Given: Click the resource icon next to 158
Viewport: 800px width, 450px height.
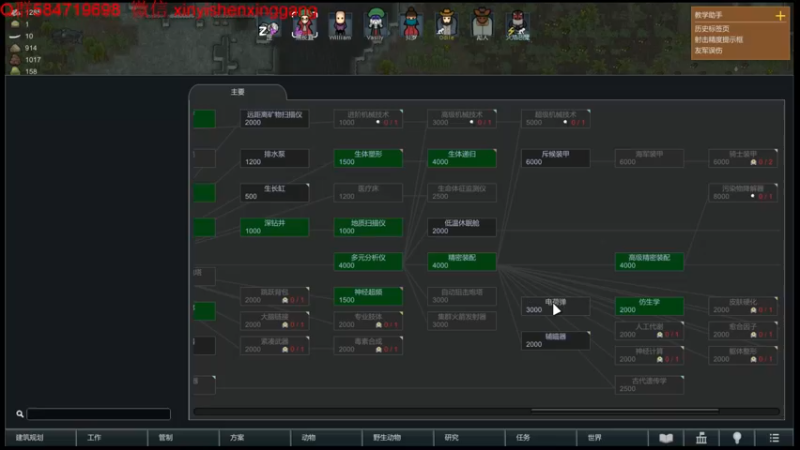Looking at the screenshot, I should pyautogui.click(x=15, y=71).
